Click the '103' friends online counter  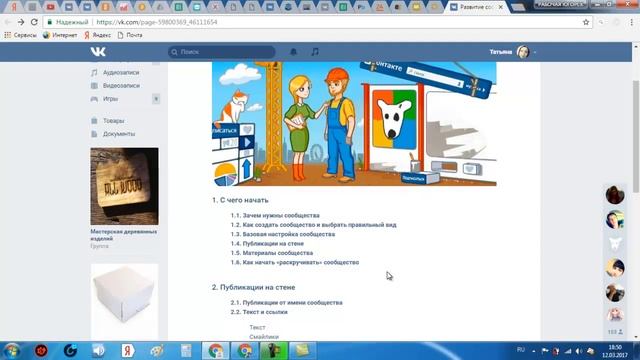coord(615,332)
